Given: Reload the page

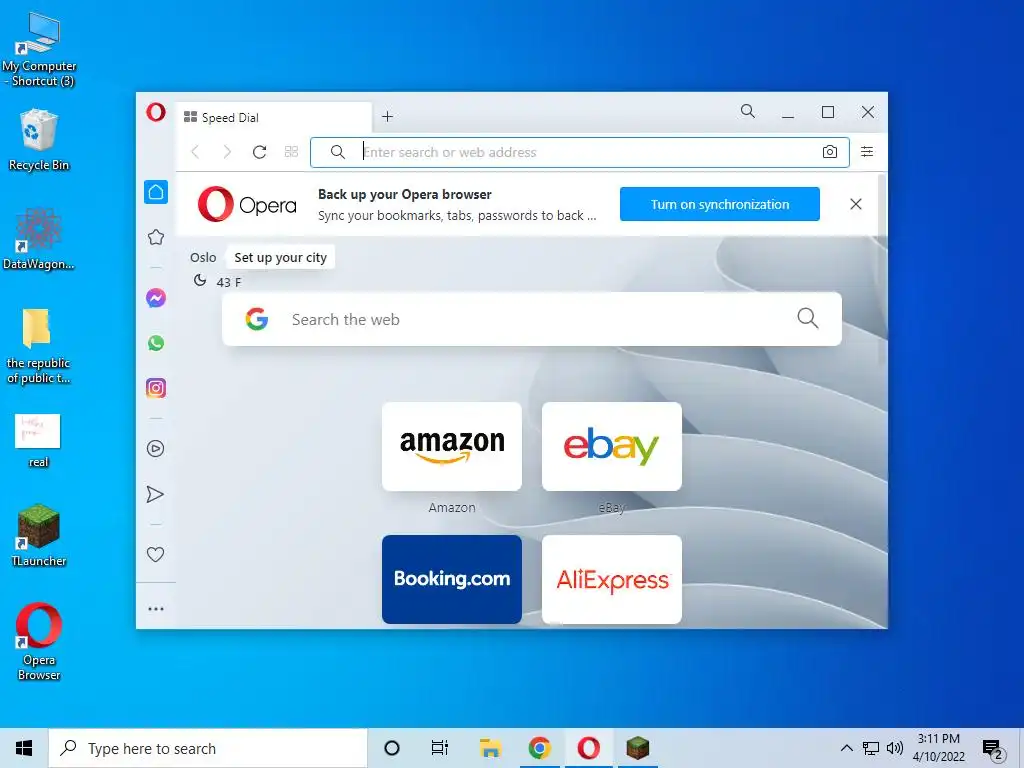Looking at the screenshot, I should (259, 152).
